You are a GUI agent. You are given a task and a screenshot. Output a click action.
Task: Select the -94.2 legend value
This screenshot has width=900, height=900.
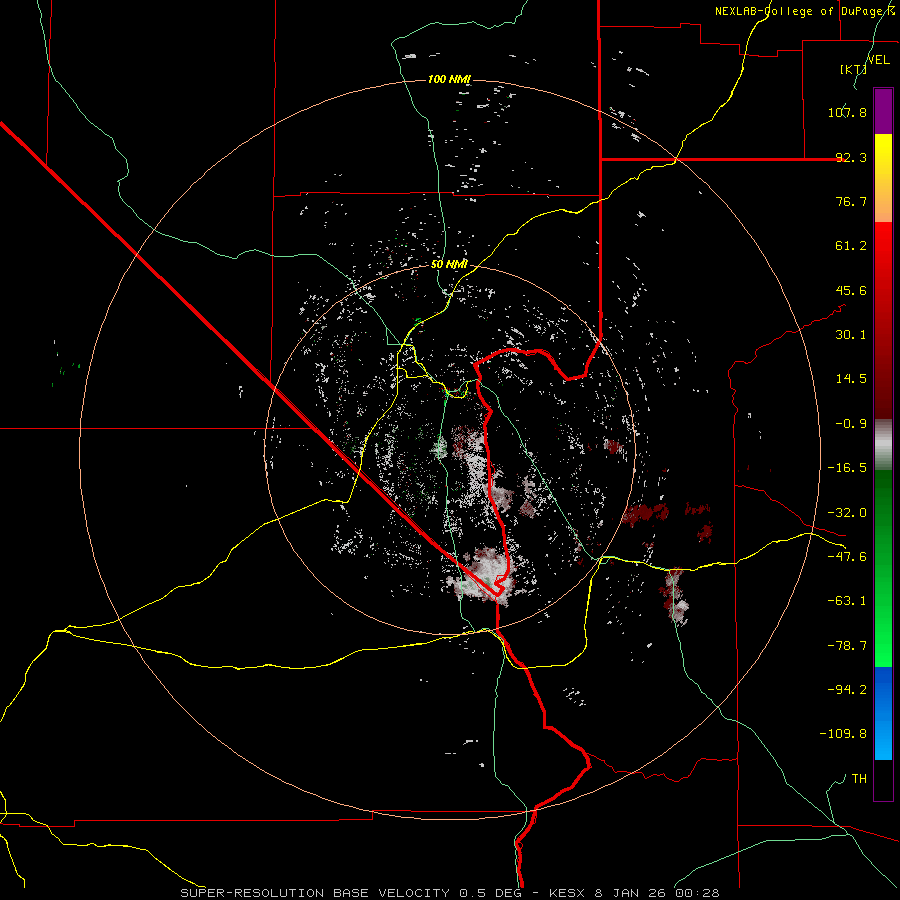847,690
